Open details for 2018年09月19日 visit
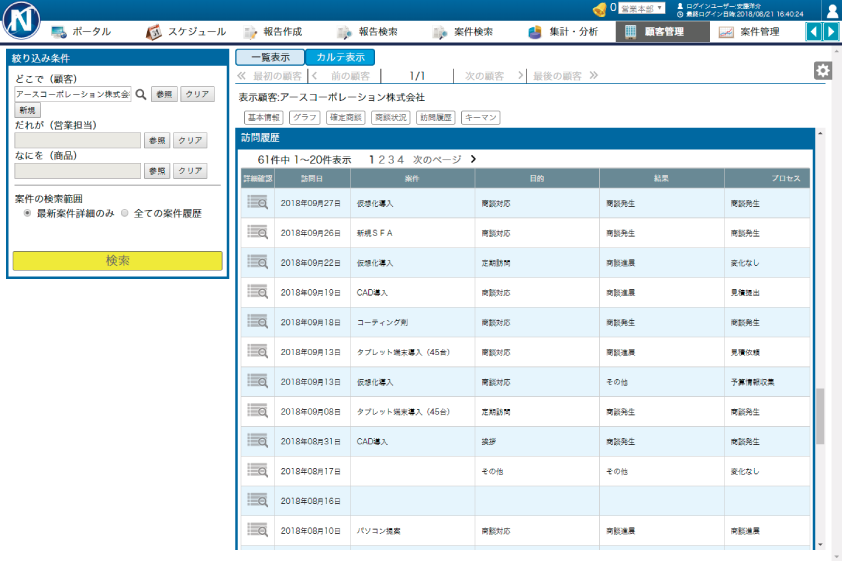Viewport: 842px width, 561px height. pos(257,292)
